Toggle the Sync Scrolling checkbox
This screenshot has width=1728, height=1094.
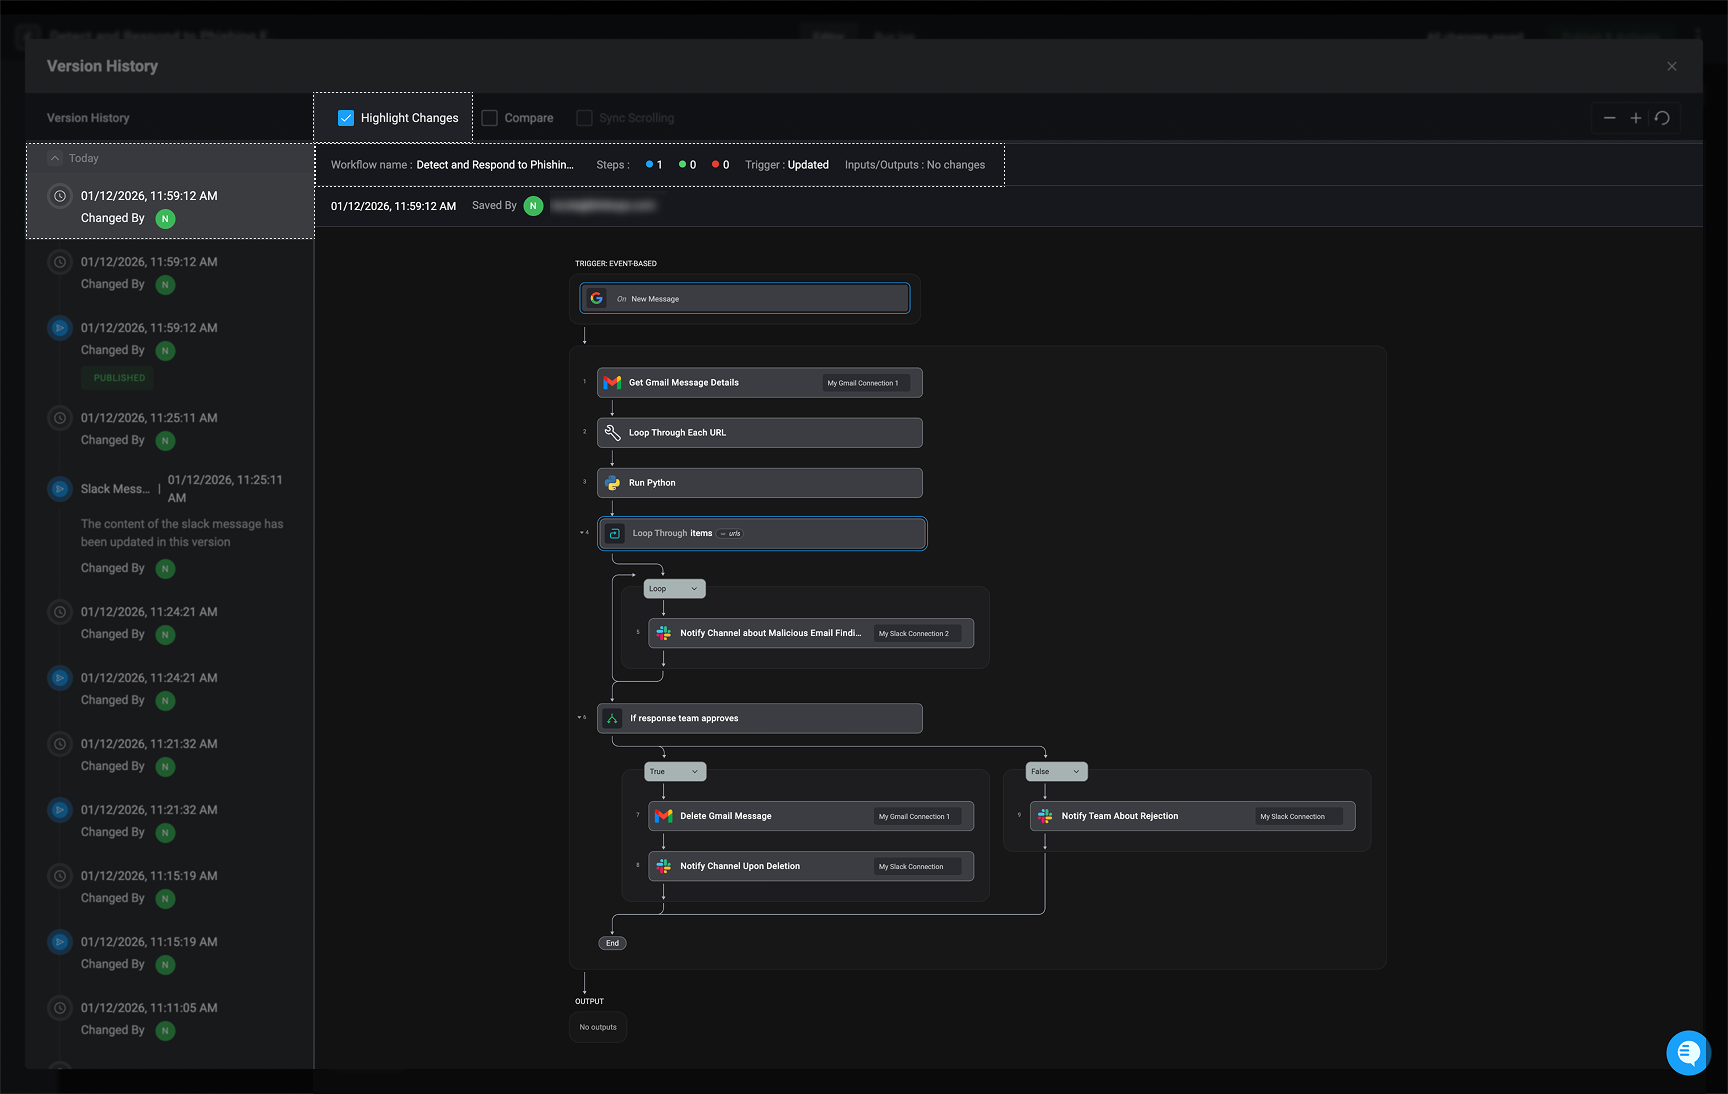click(x=584, y=118)
